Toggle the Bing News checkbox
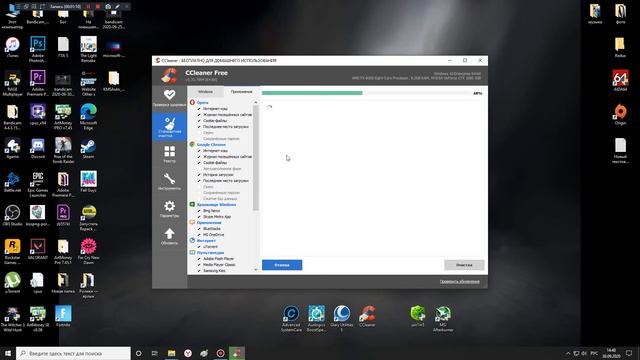Image resolution: width=640 pixels, height=360 pixels. (199, 211)
